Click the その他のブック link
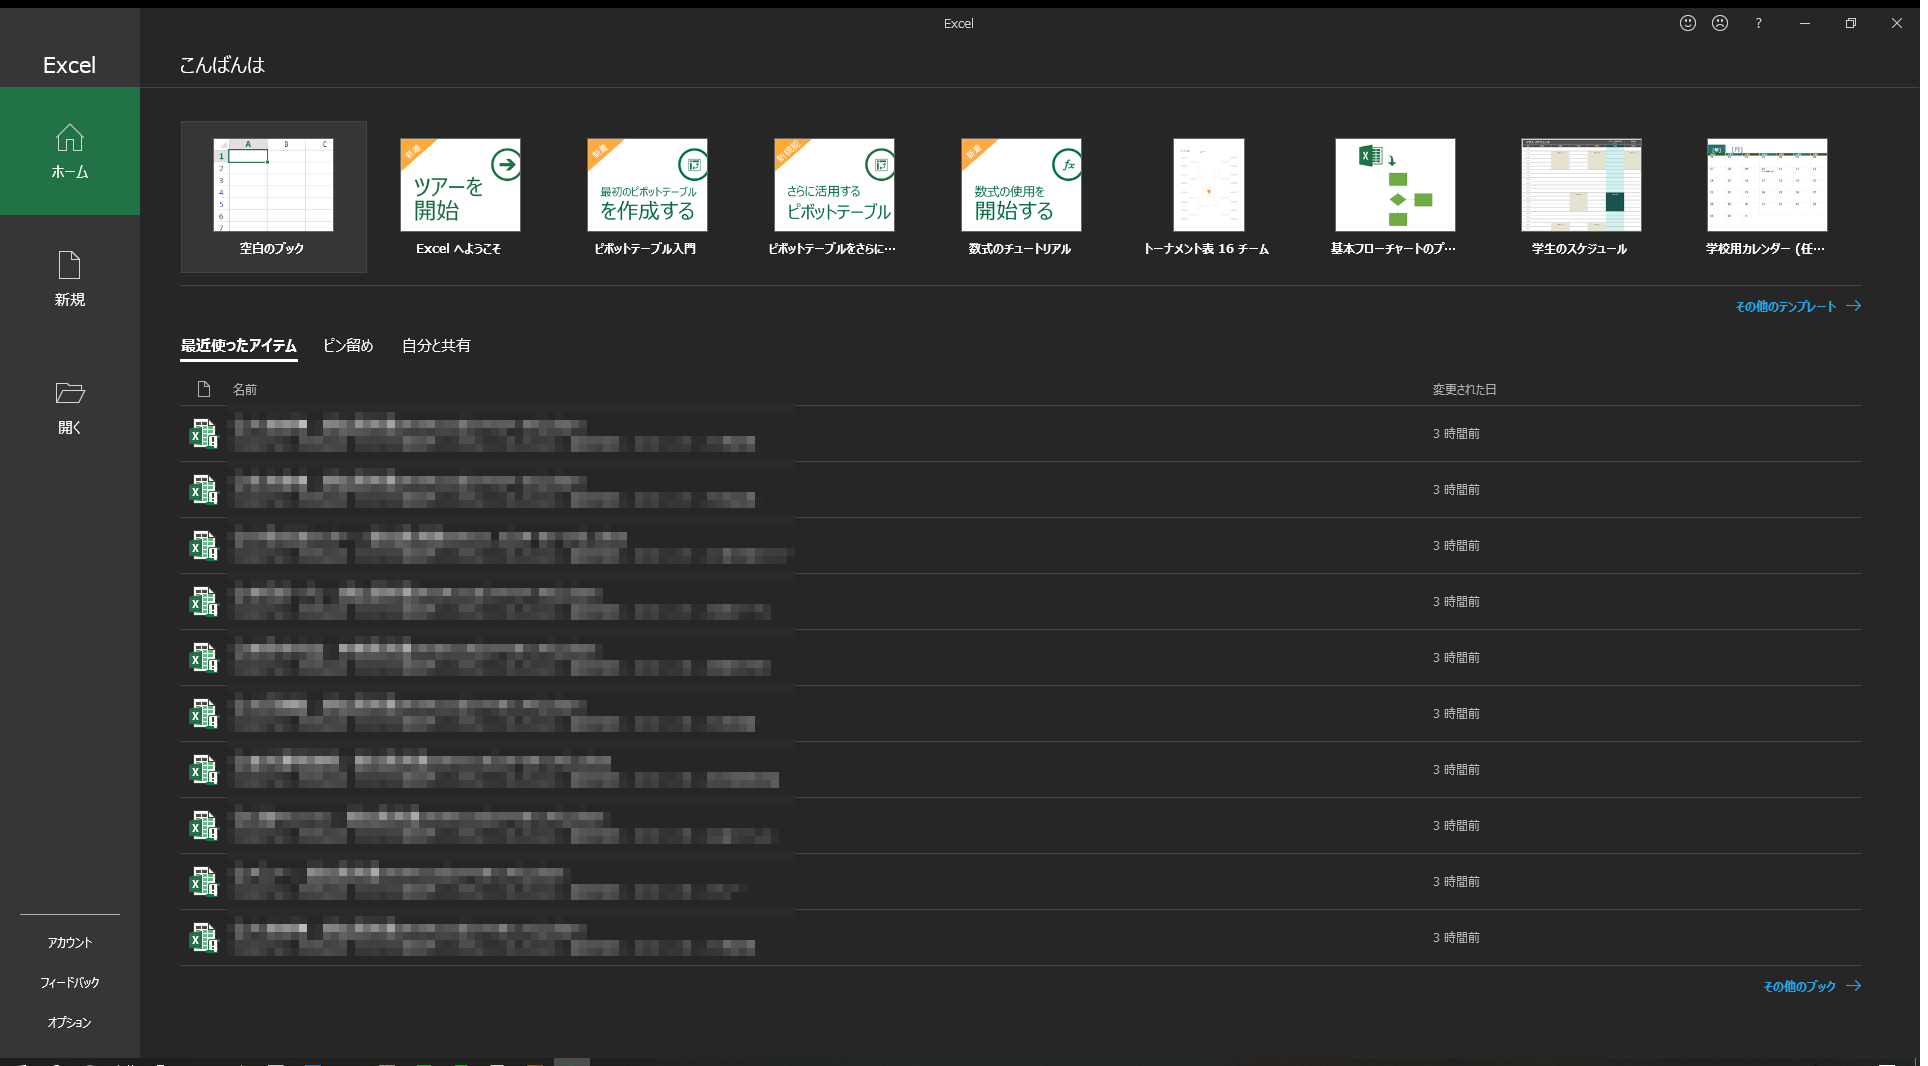 [x=1800, y=987]
